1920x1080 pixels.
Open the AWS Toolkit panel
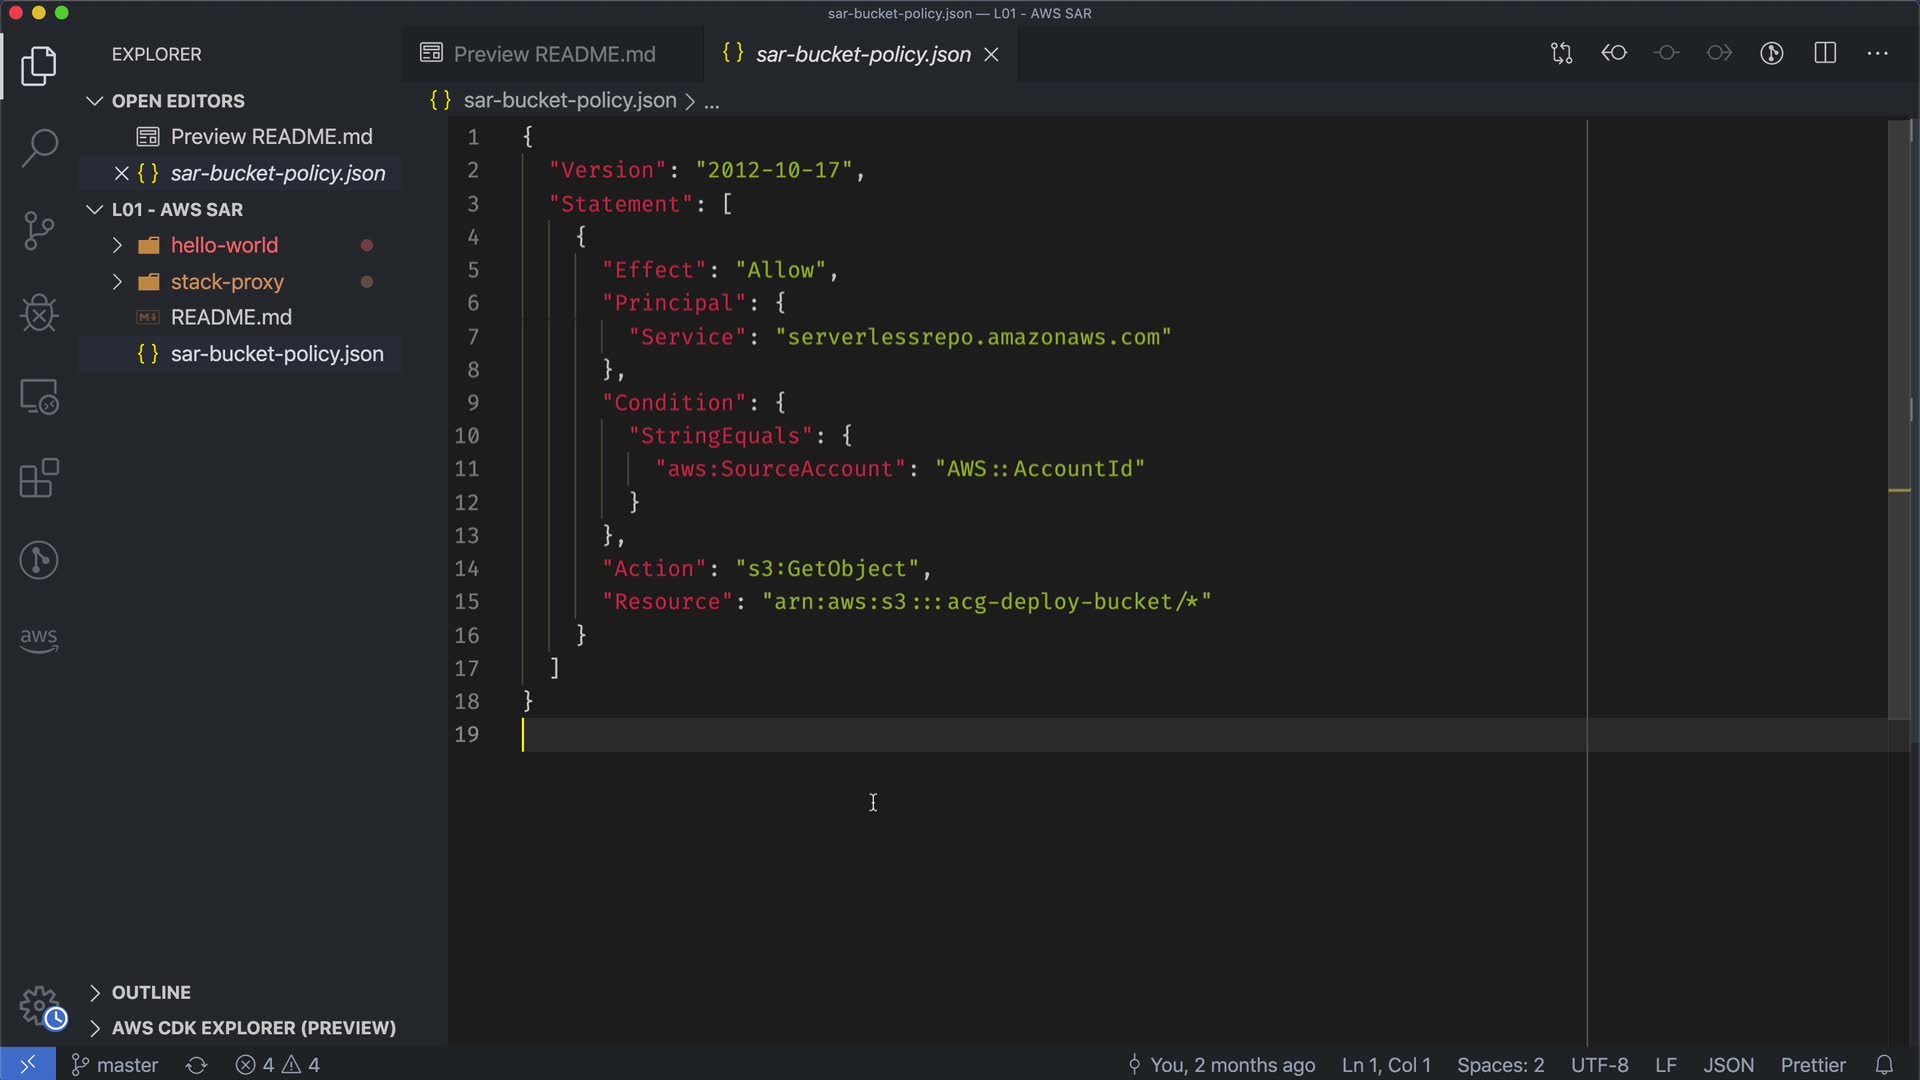39,638
